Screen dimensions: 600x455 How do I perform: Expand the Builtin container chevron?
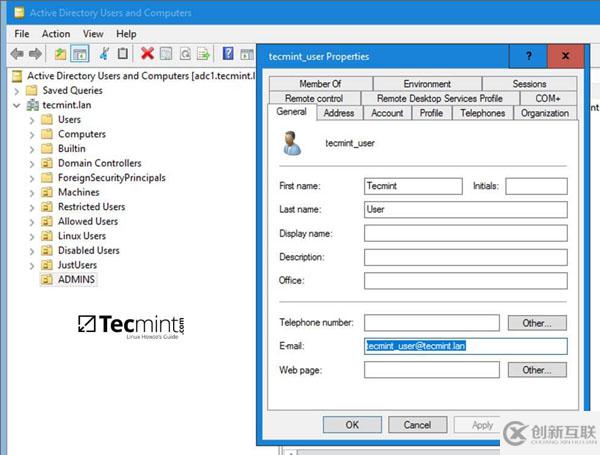coord(32,149)
